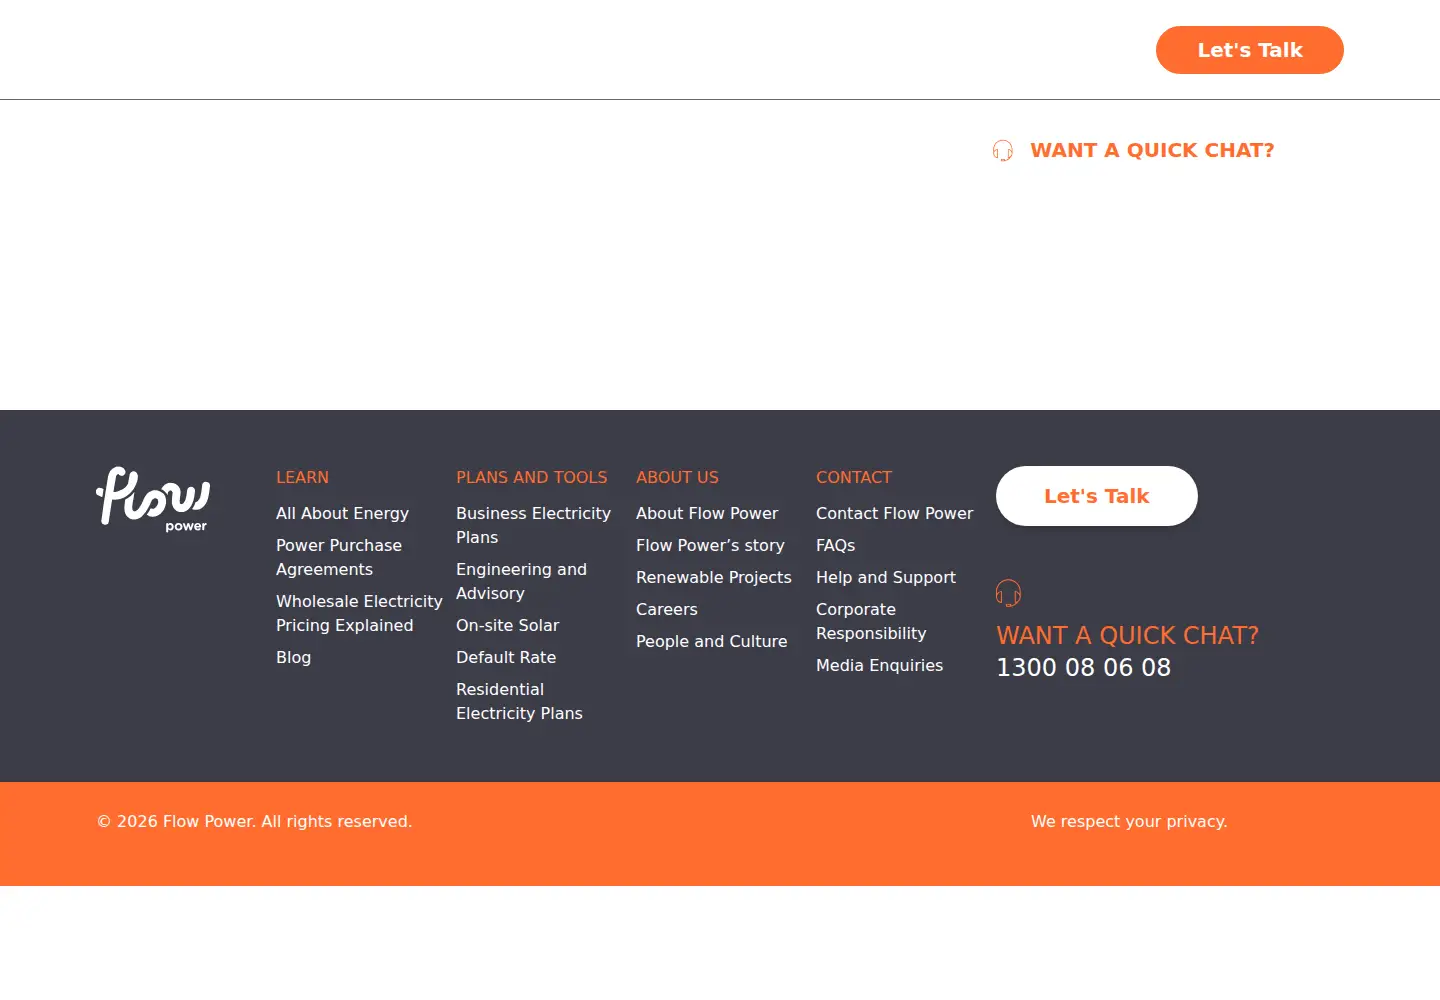Viewport: 1440px width, 1000px height.
Task: Click the headset icon above the footer quick chat text
Action: (x=1008, y=593)
